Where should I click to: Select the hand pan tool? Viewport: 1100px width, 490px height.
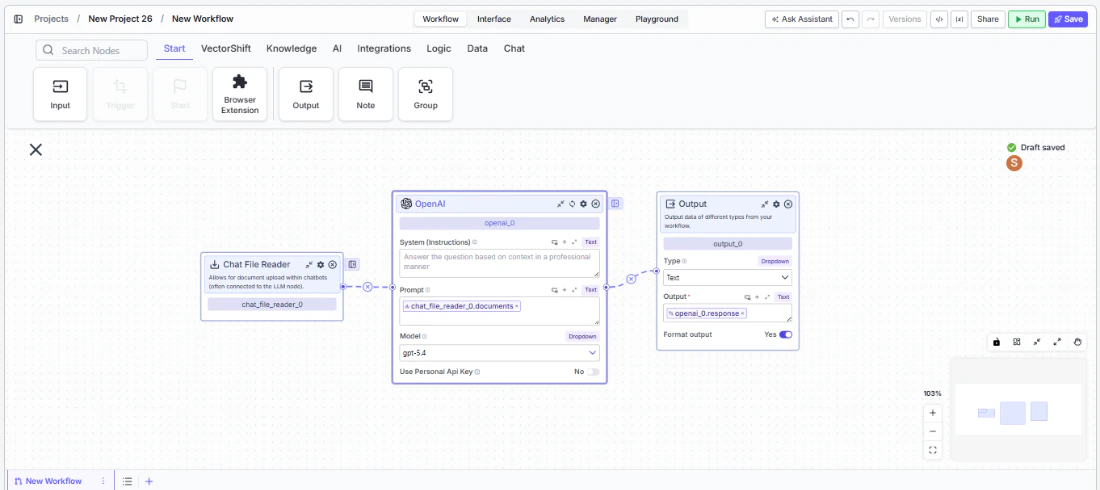tap(1078, 342)
